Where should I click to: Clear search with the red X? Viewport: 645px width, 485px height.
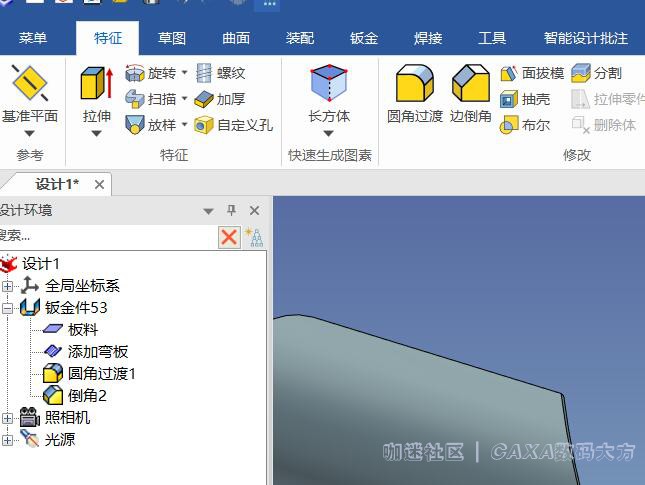tap(229, 237)
